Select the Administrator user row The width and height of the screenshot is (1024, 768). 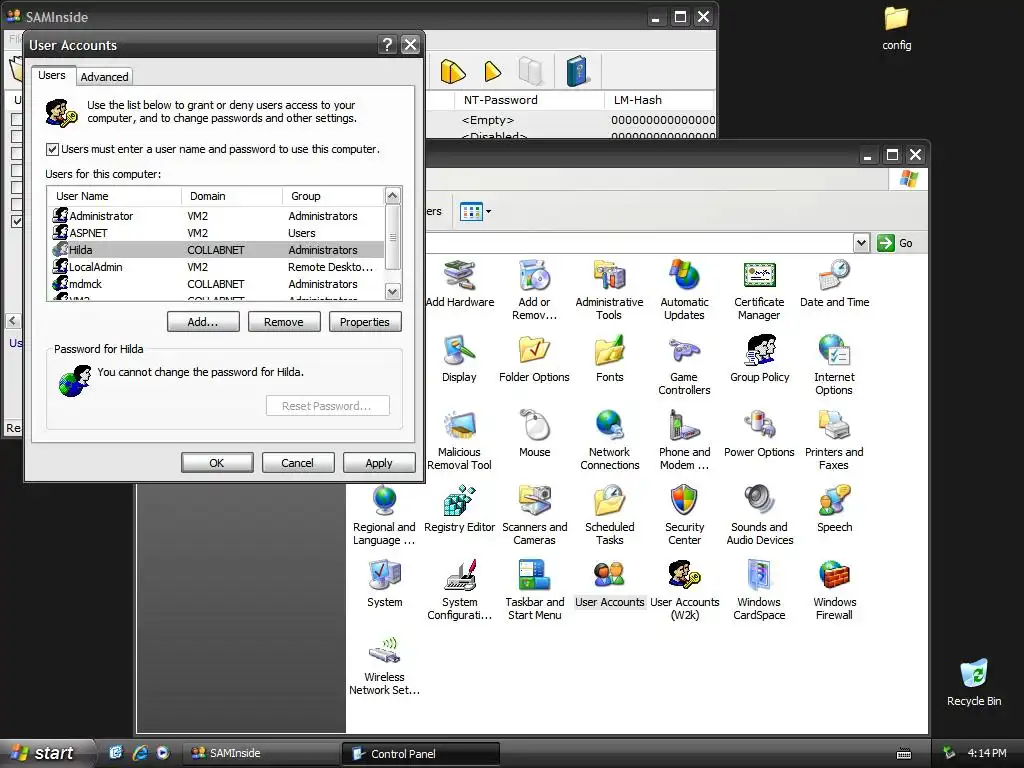(x=216, y=216)
